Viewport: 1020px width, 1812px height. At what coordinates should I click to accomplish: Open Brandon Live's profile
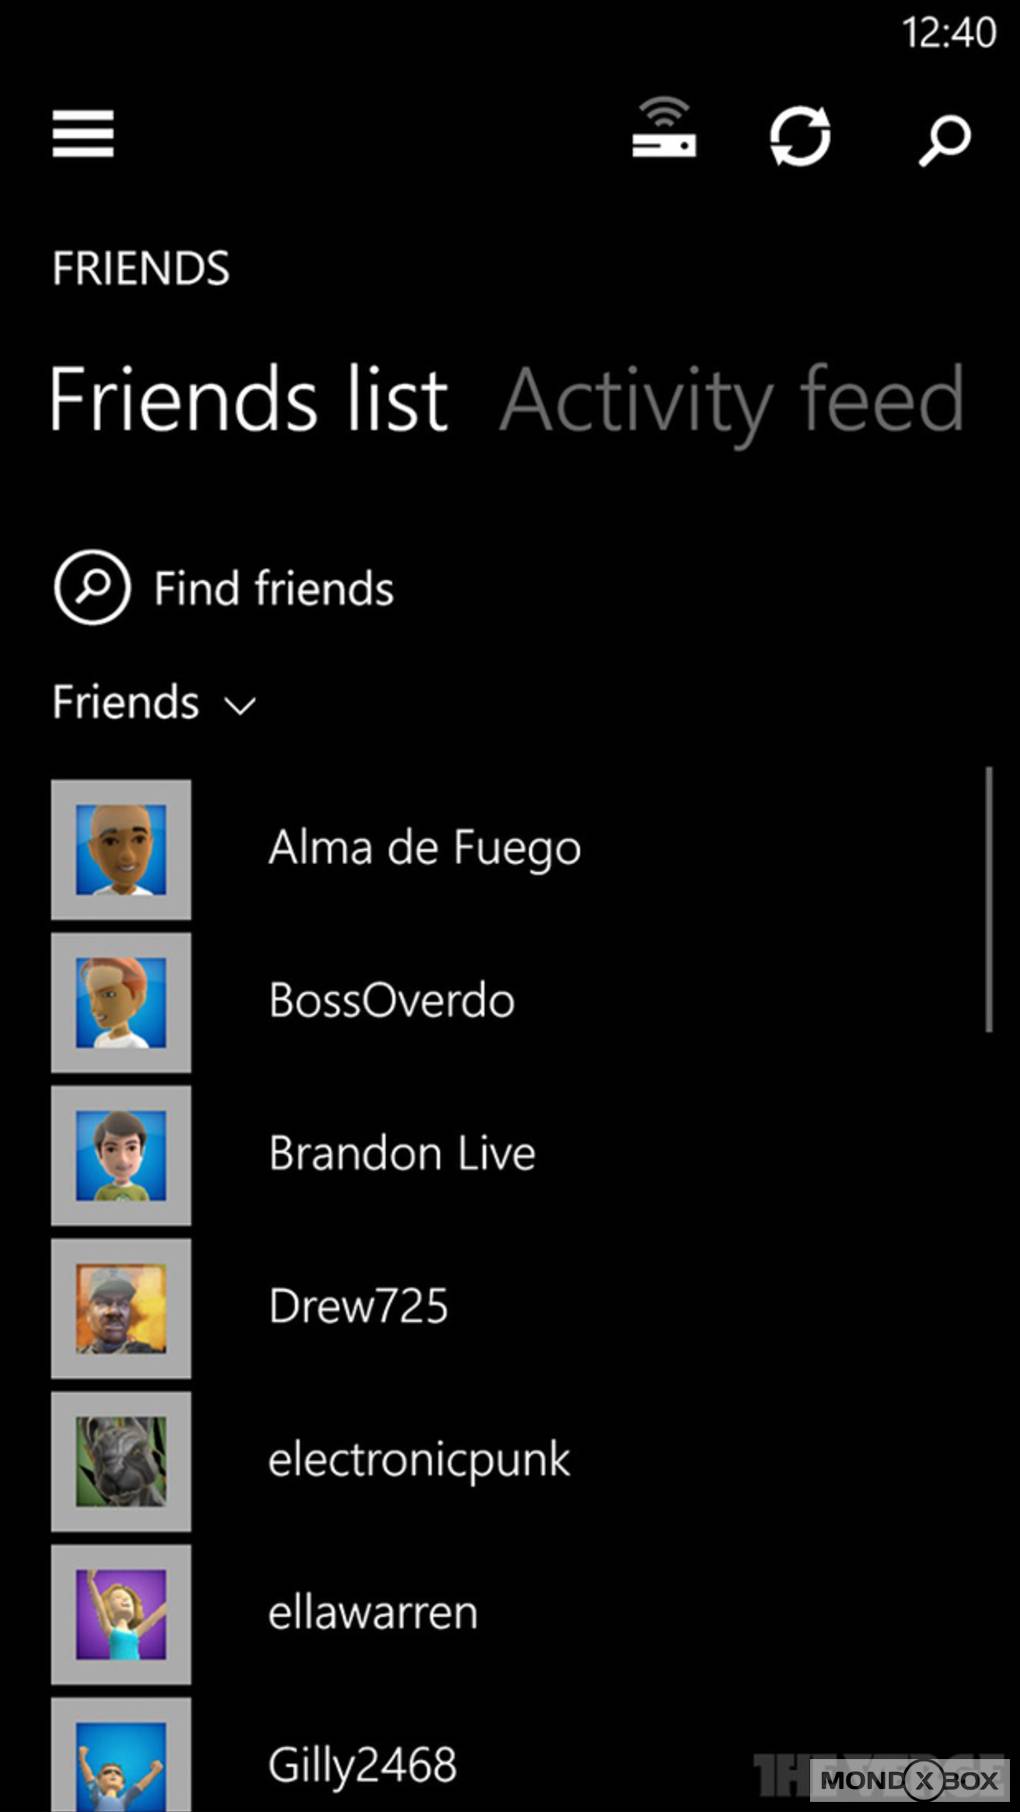[x=402, y=1154]
